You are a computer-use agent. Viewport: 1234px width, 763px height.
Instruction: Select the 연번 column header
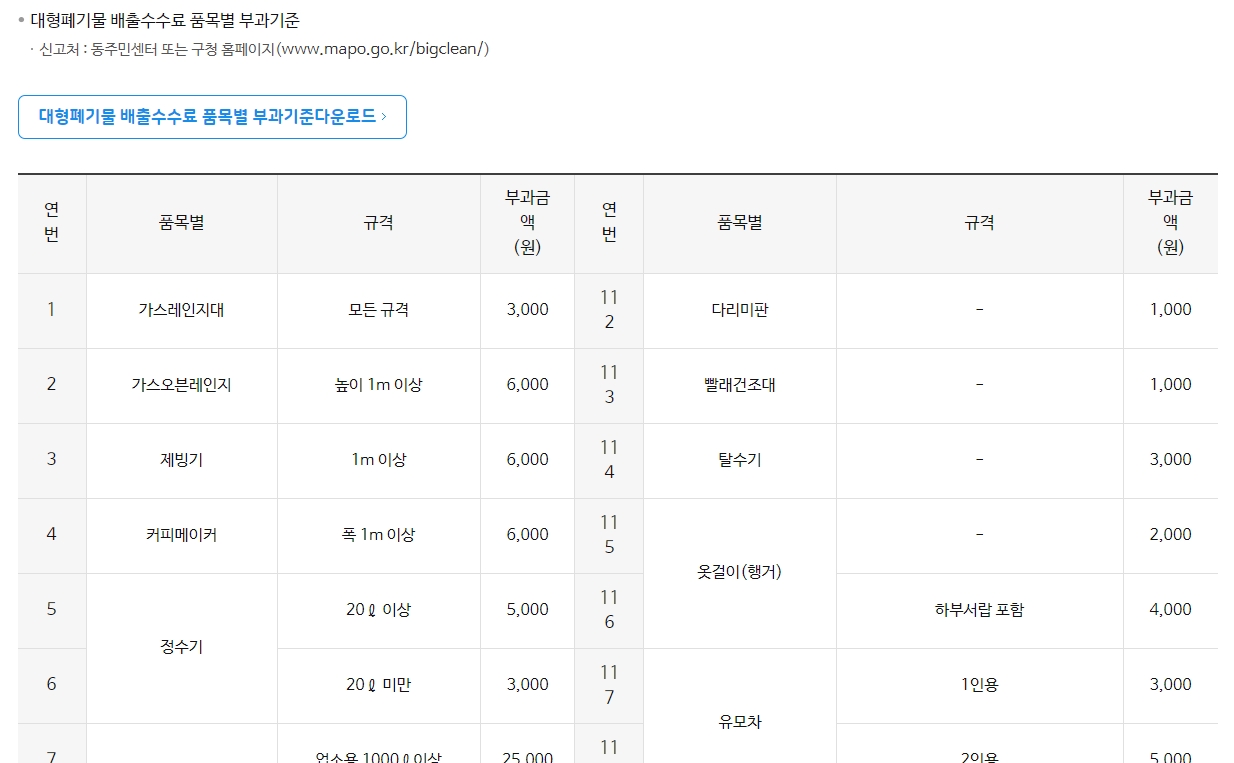(51, 223)
